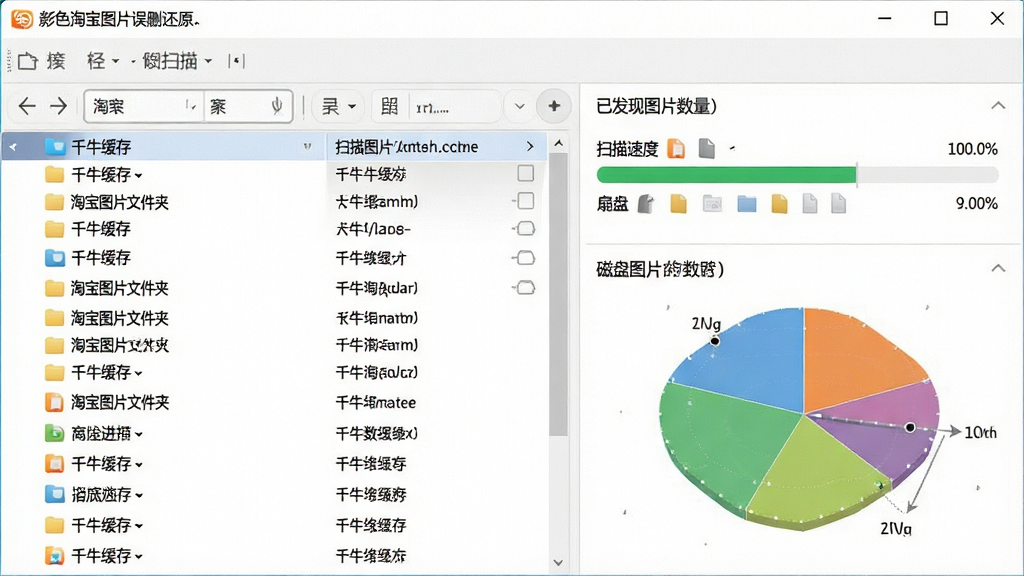Click the round chevron-down button beside plus
The width and height of the screenshot is (1024, 576).
click(520, 106)
